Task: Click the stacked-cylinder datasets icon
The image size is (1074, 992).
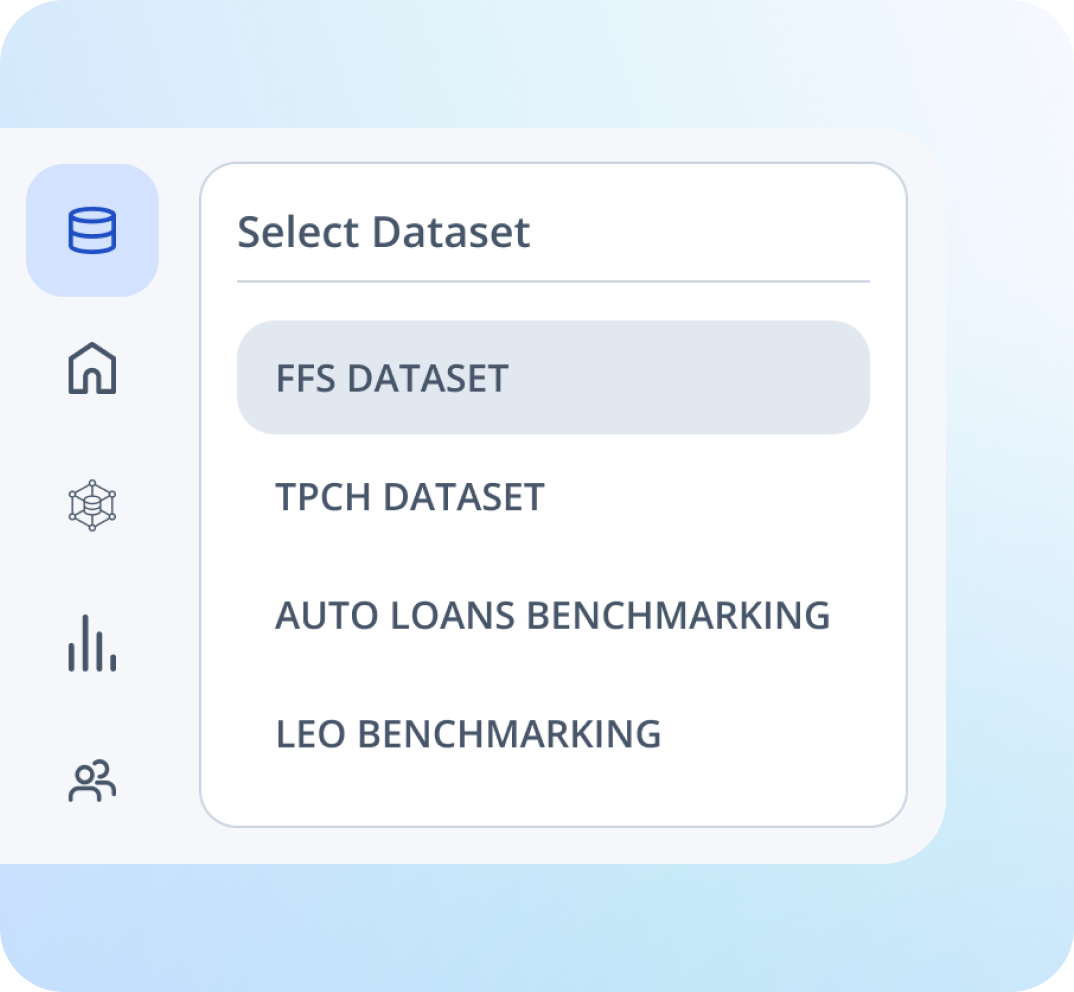Action: click(x=92, y=230)
